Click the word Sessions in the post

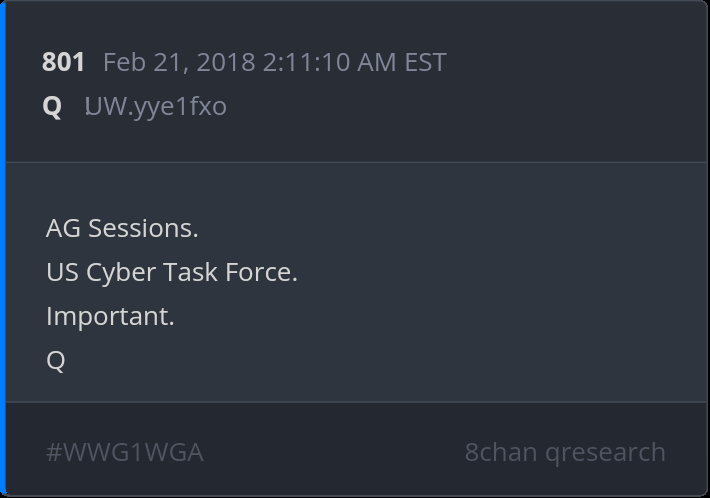click(143, 228)
